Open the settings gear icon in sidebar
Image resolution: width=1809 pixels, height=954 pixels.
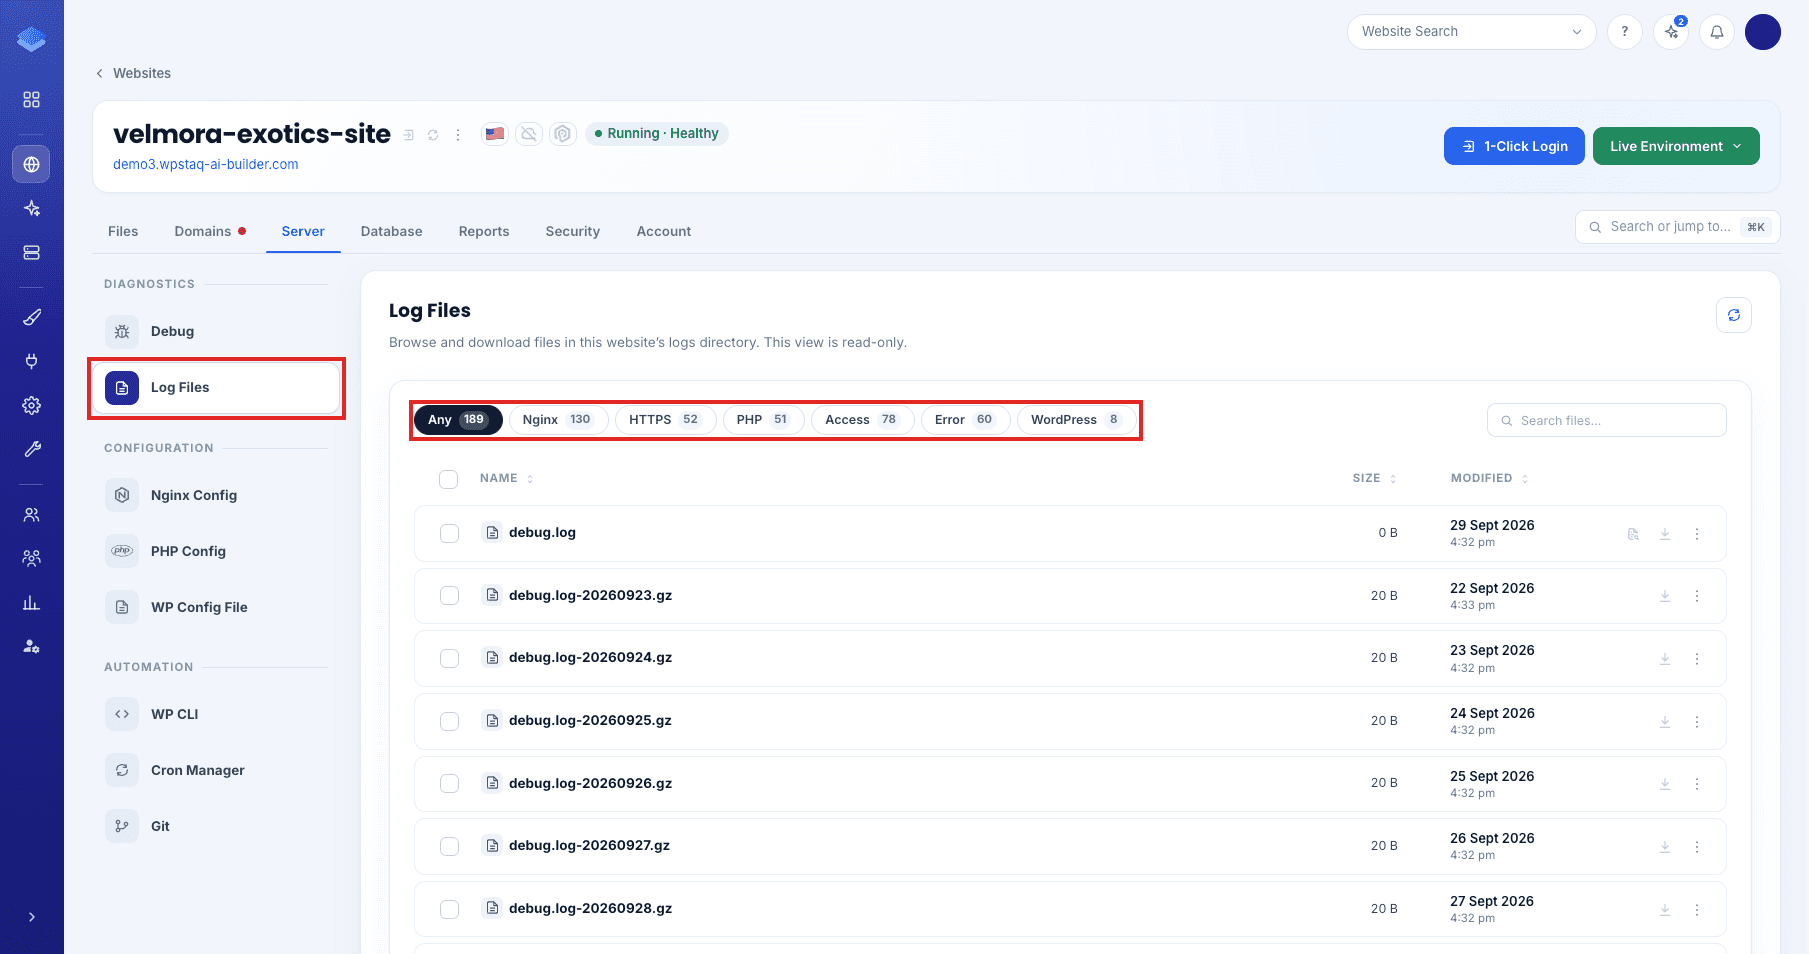[x=32, y=405]
